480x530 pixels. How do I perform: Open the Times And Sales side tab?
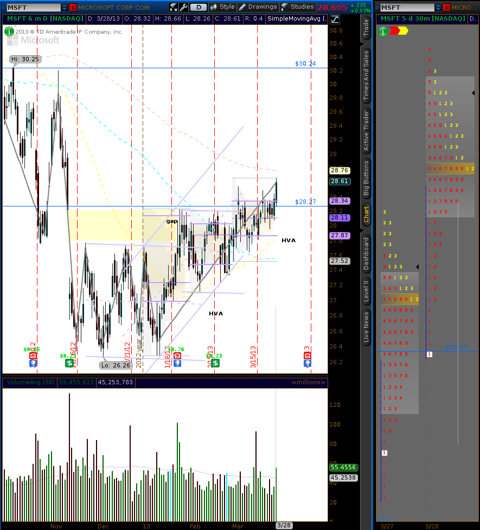(366, 76)
